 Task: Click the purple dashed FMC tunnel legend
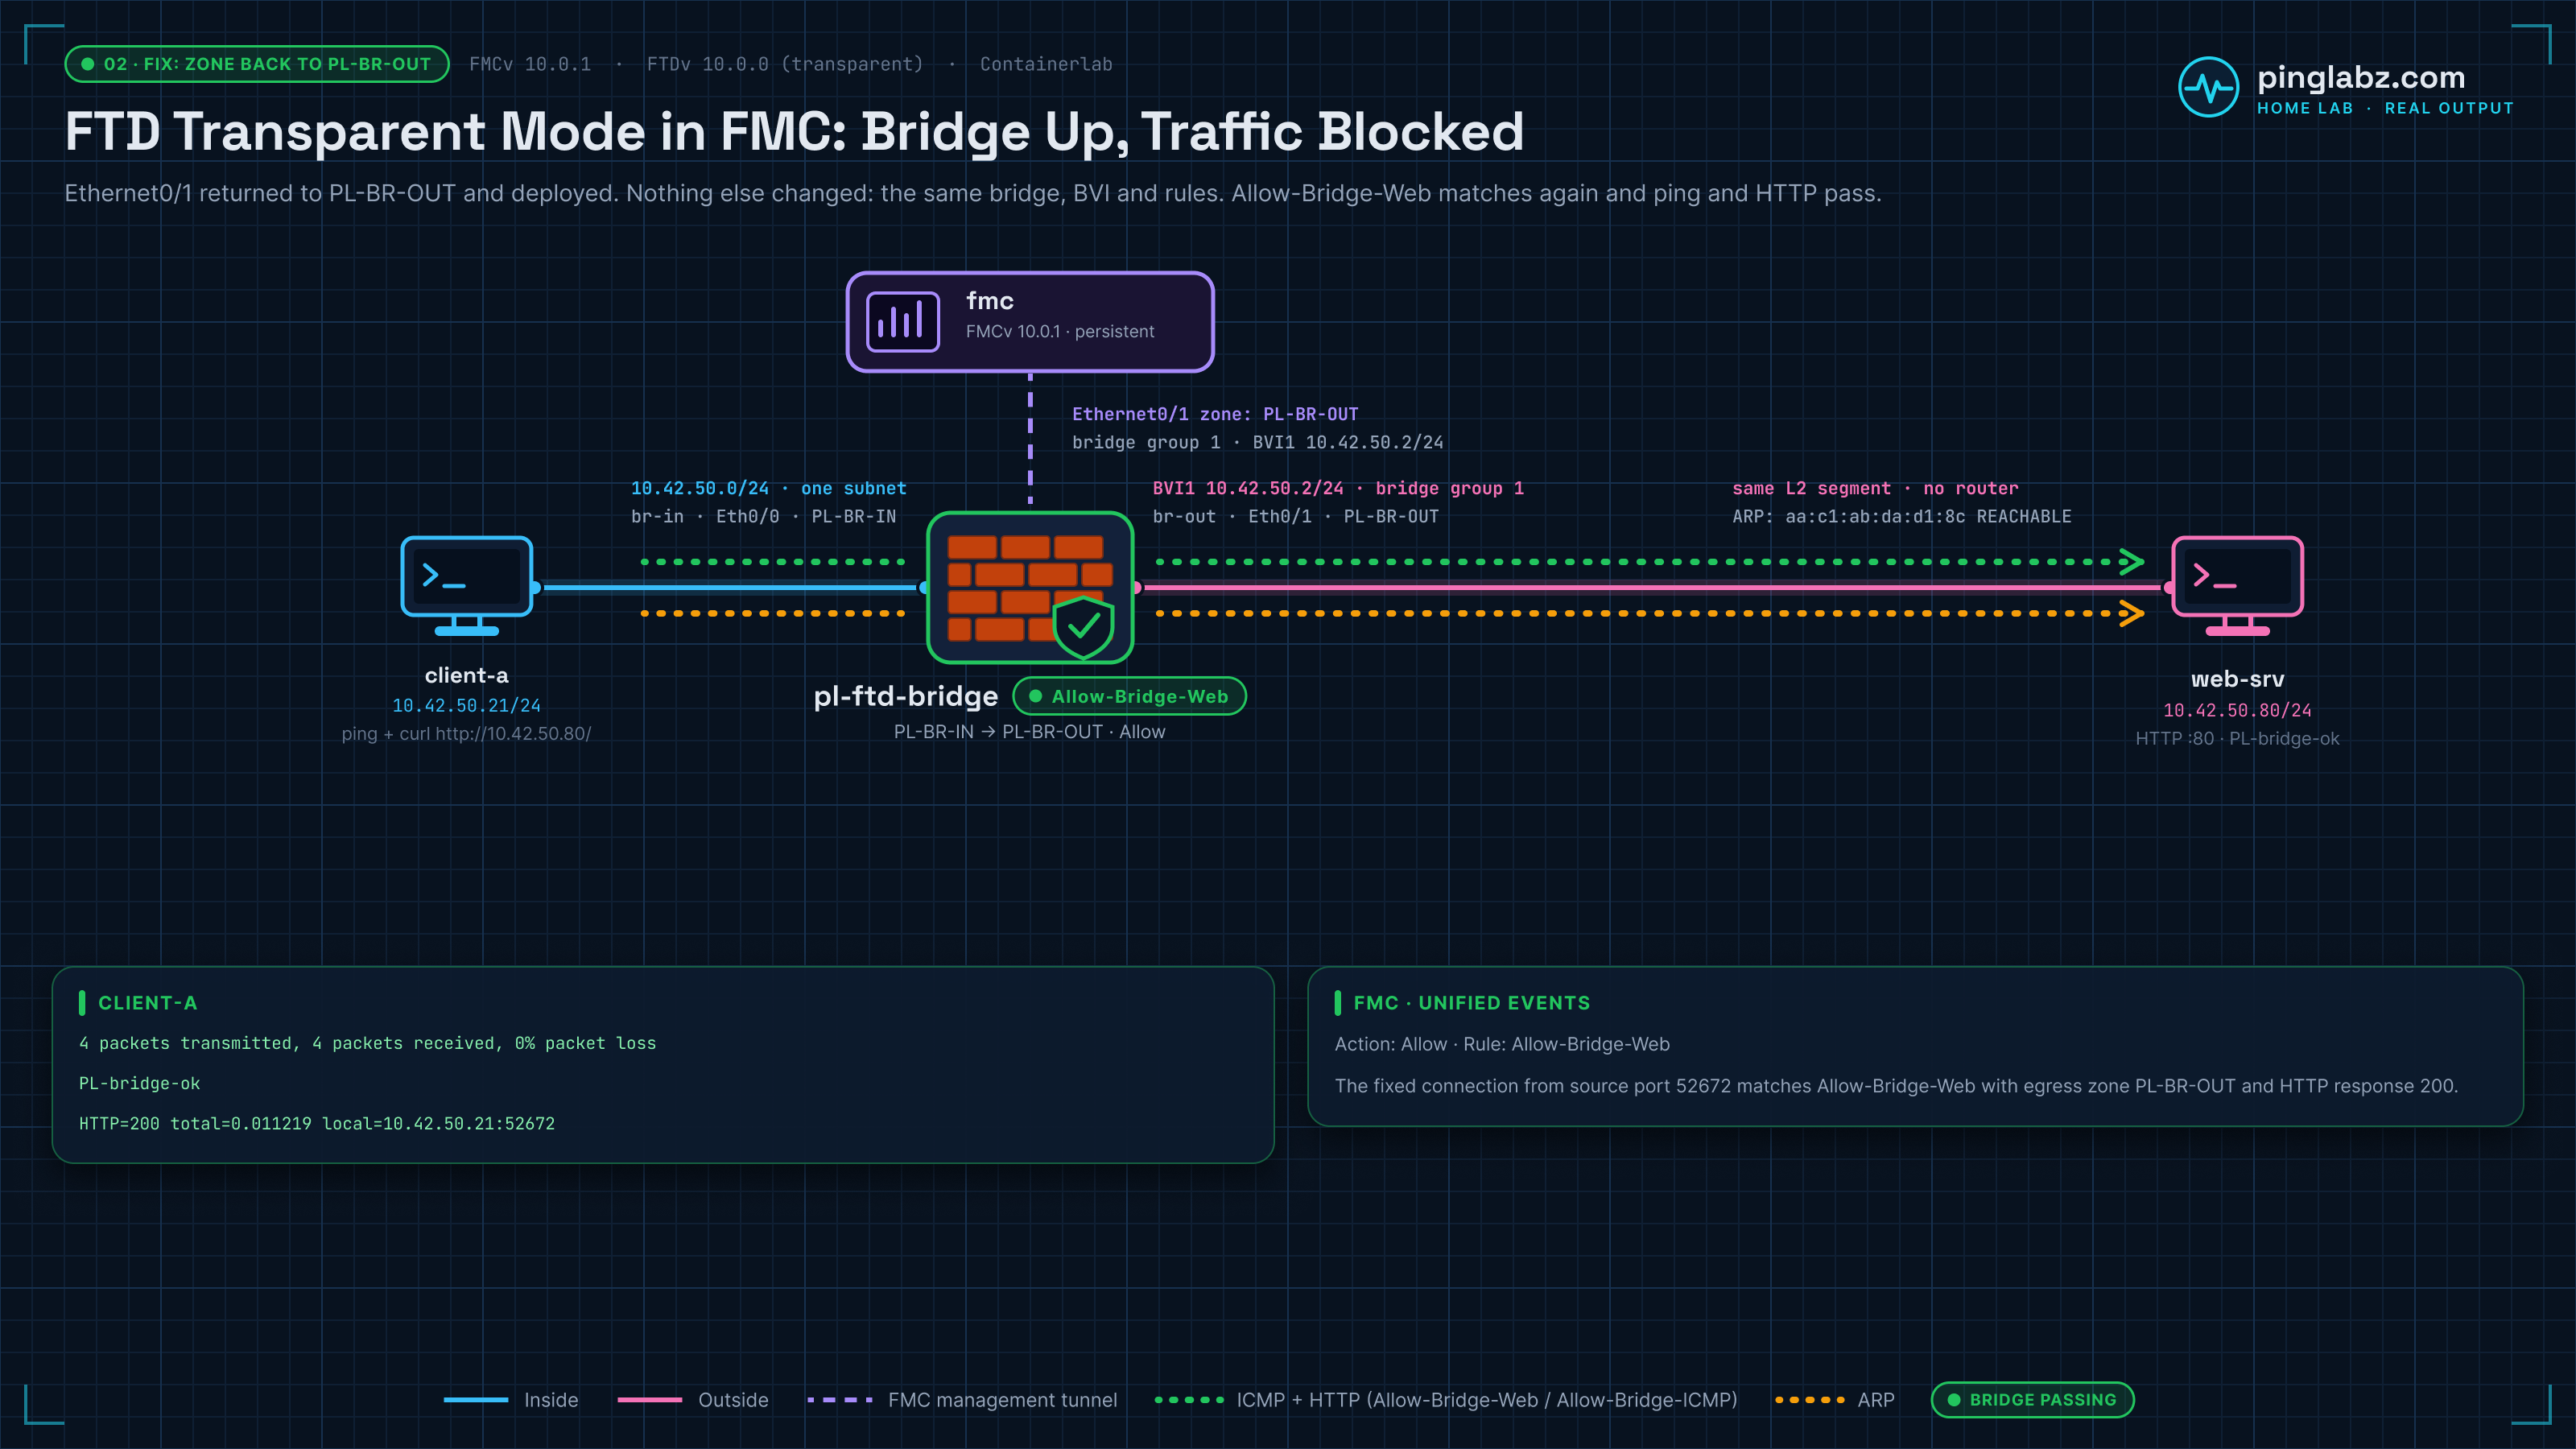[x=840, y=1400]
